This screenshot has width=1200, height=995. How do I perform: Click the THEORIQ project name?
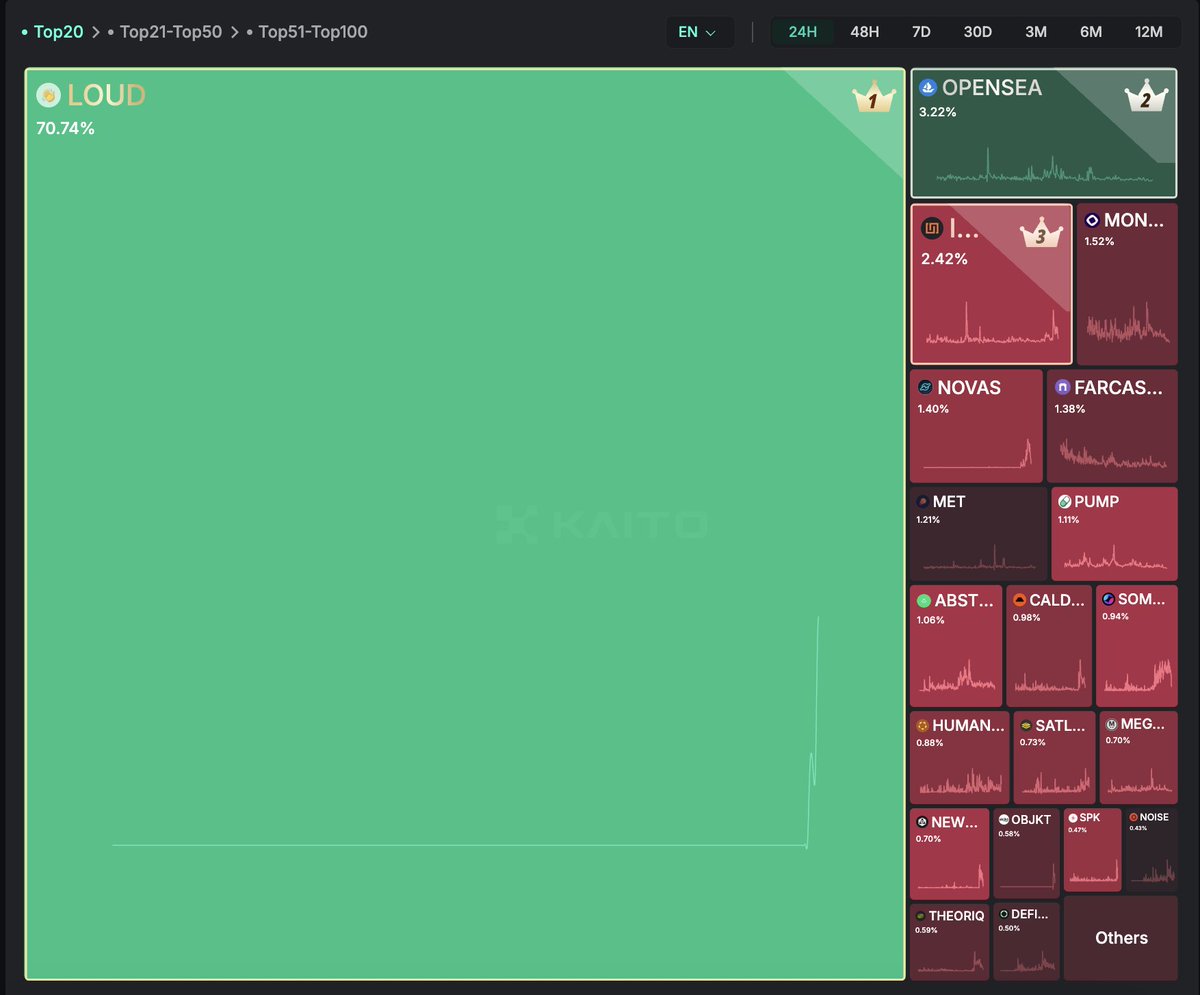tap(956, 916)
